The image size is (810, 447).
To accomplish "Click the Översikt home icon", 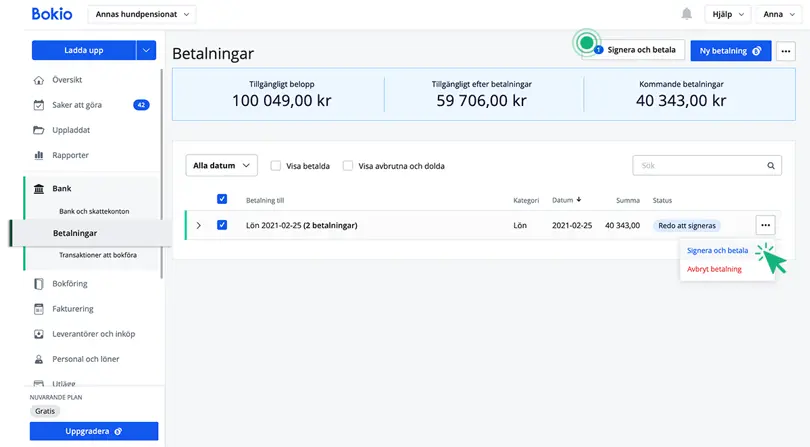I will 39,80.
